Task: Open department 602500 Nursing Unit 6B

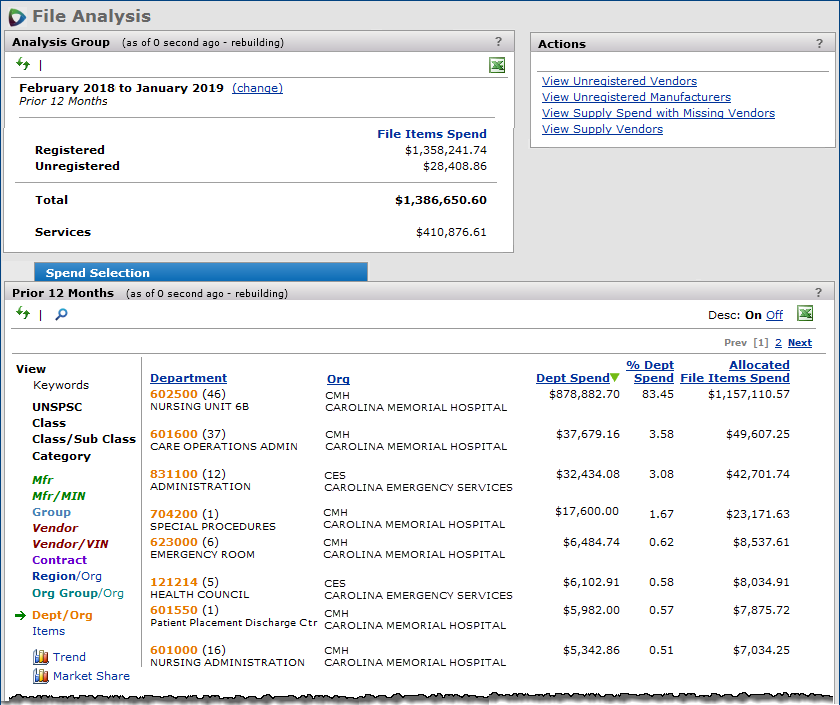Action: [x=173, y=394]
